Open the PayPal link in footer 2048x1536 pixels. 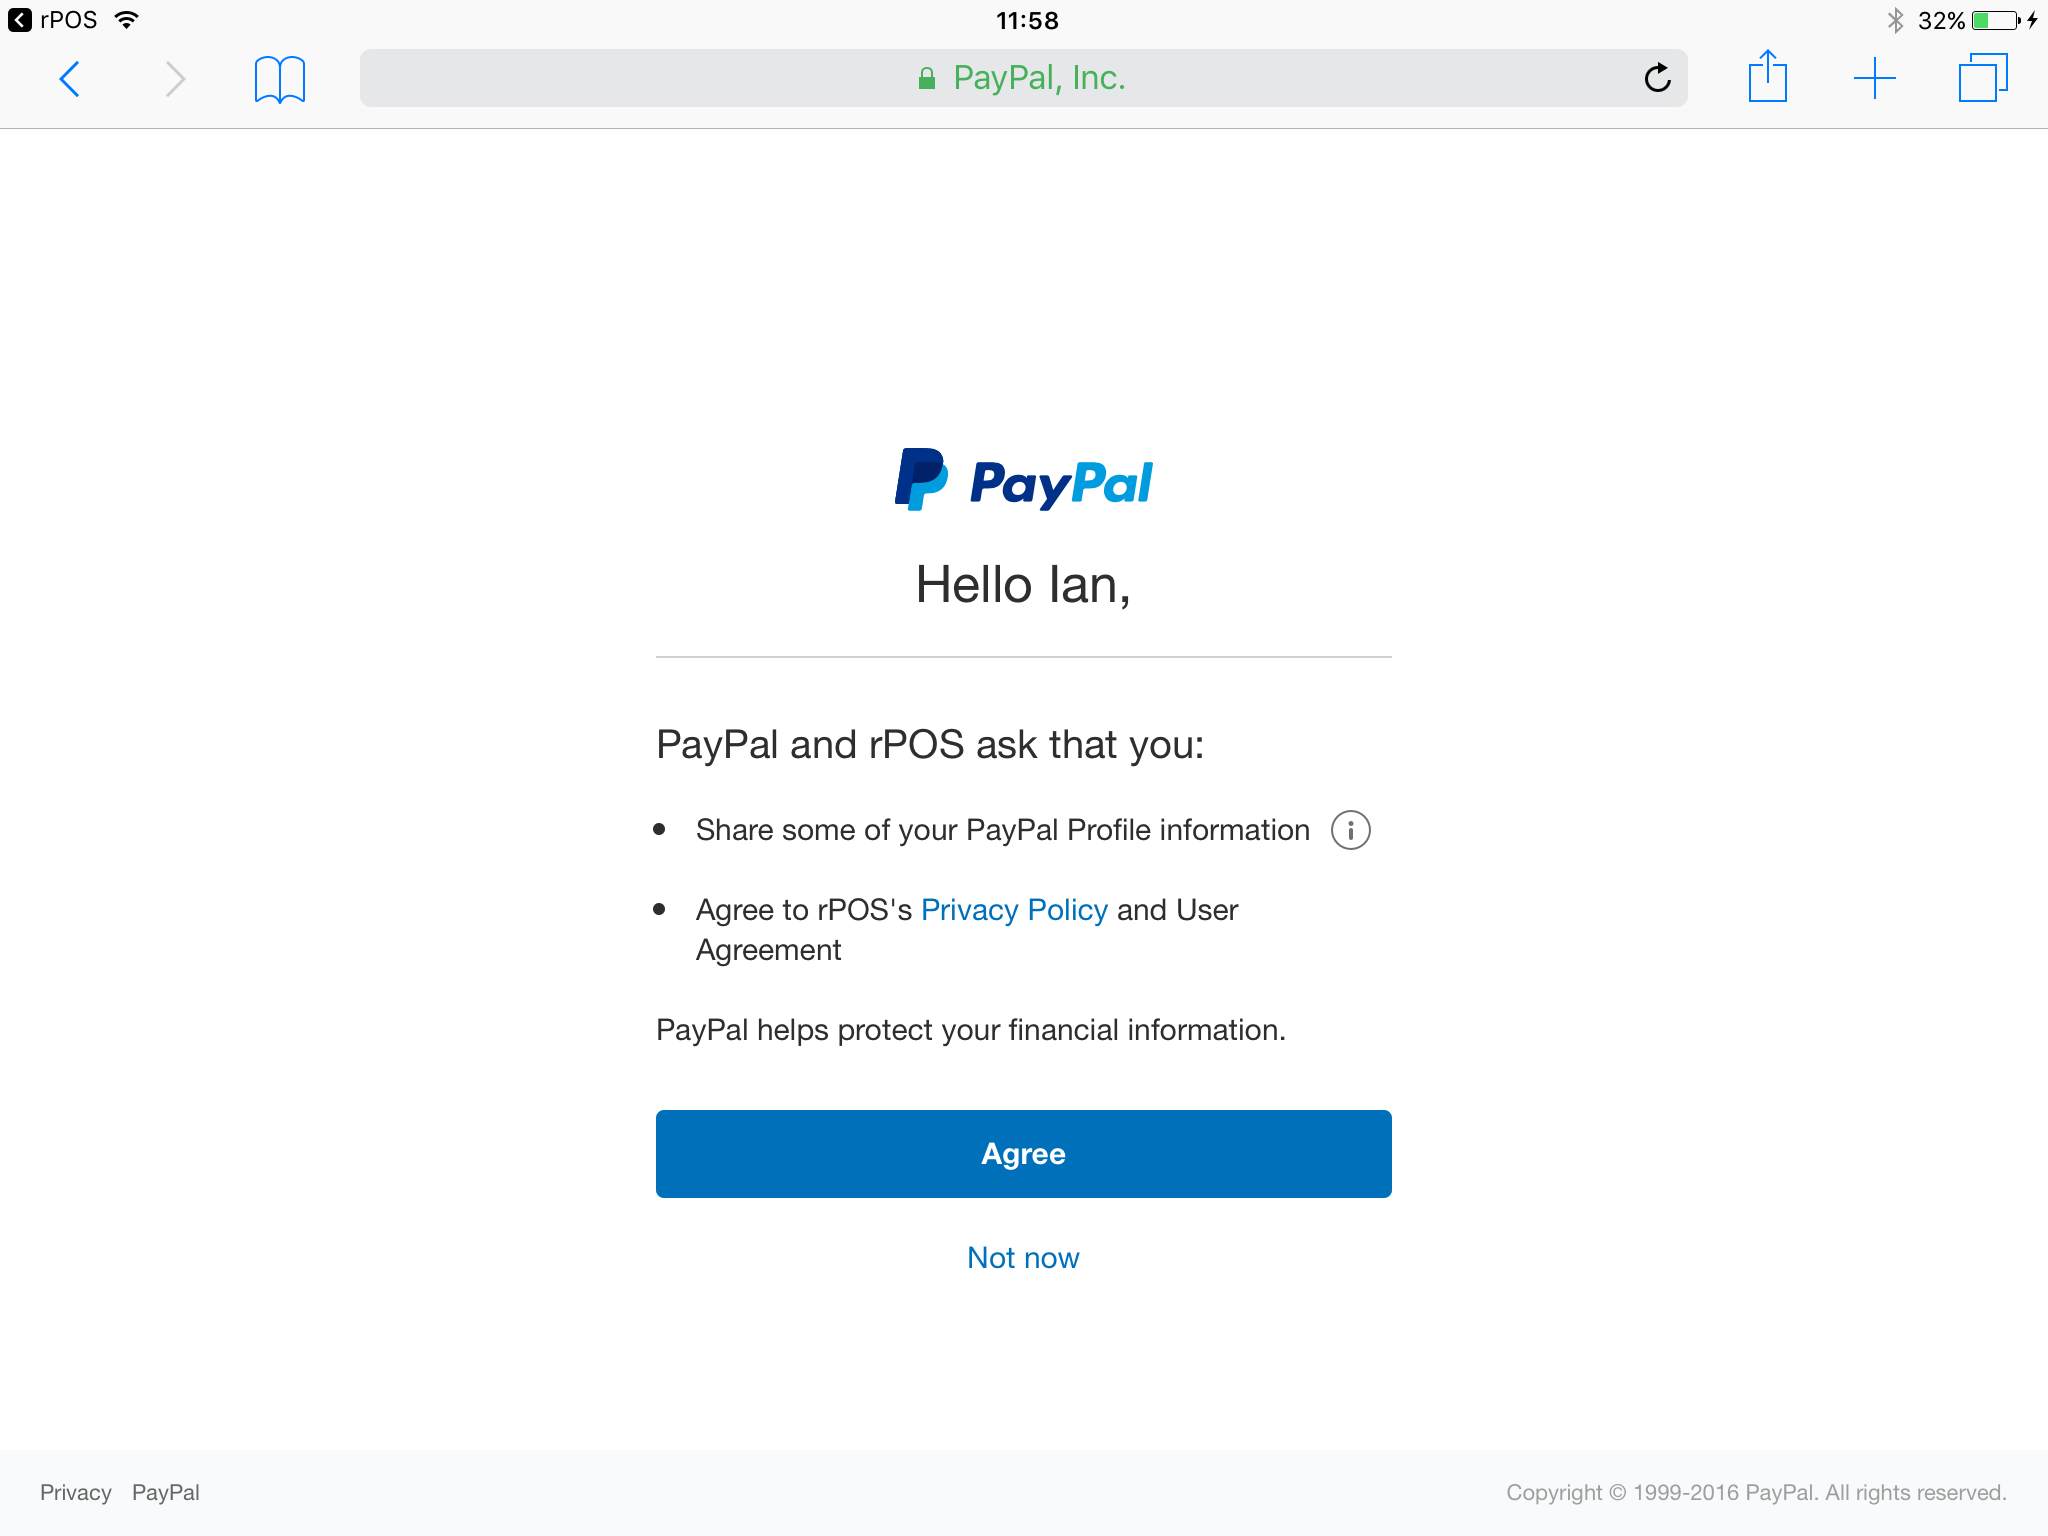166,1492
